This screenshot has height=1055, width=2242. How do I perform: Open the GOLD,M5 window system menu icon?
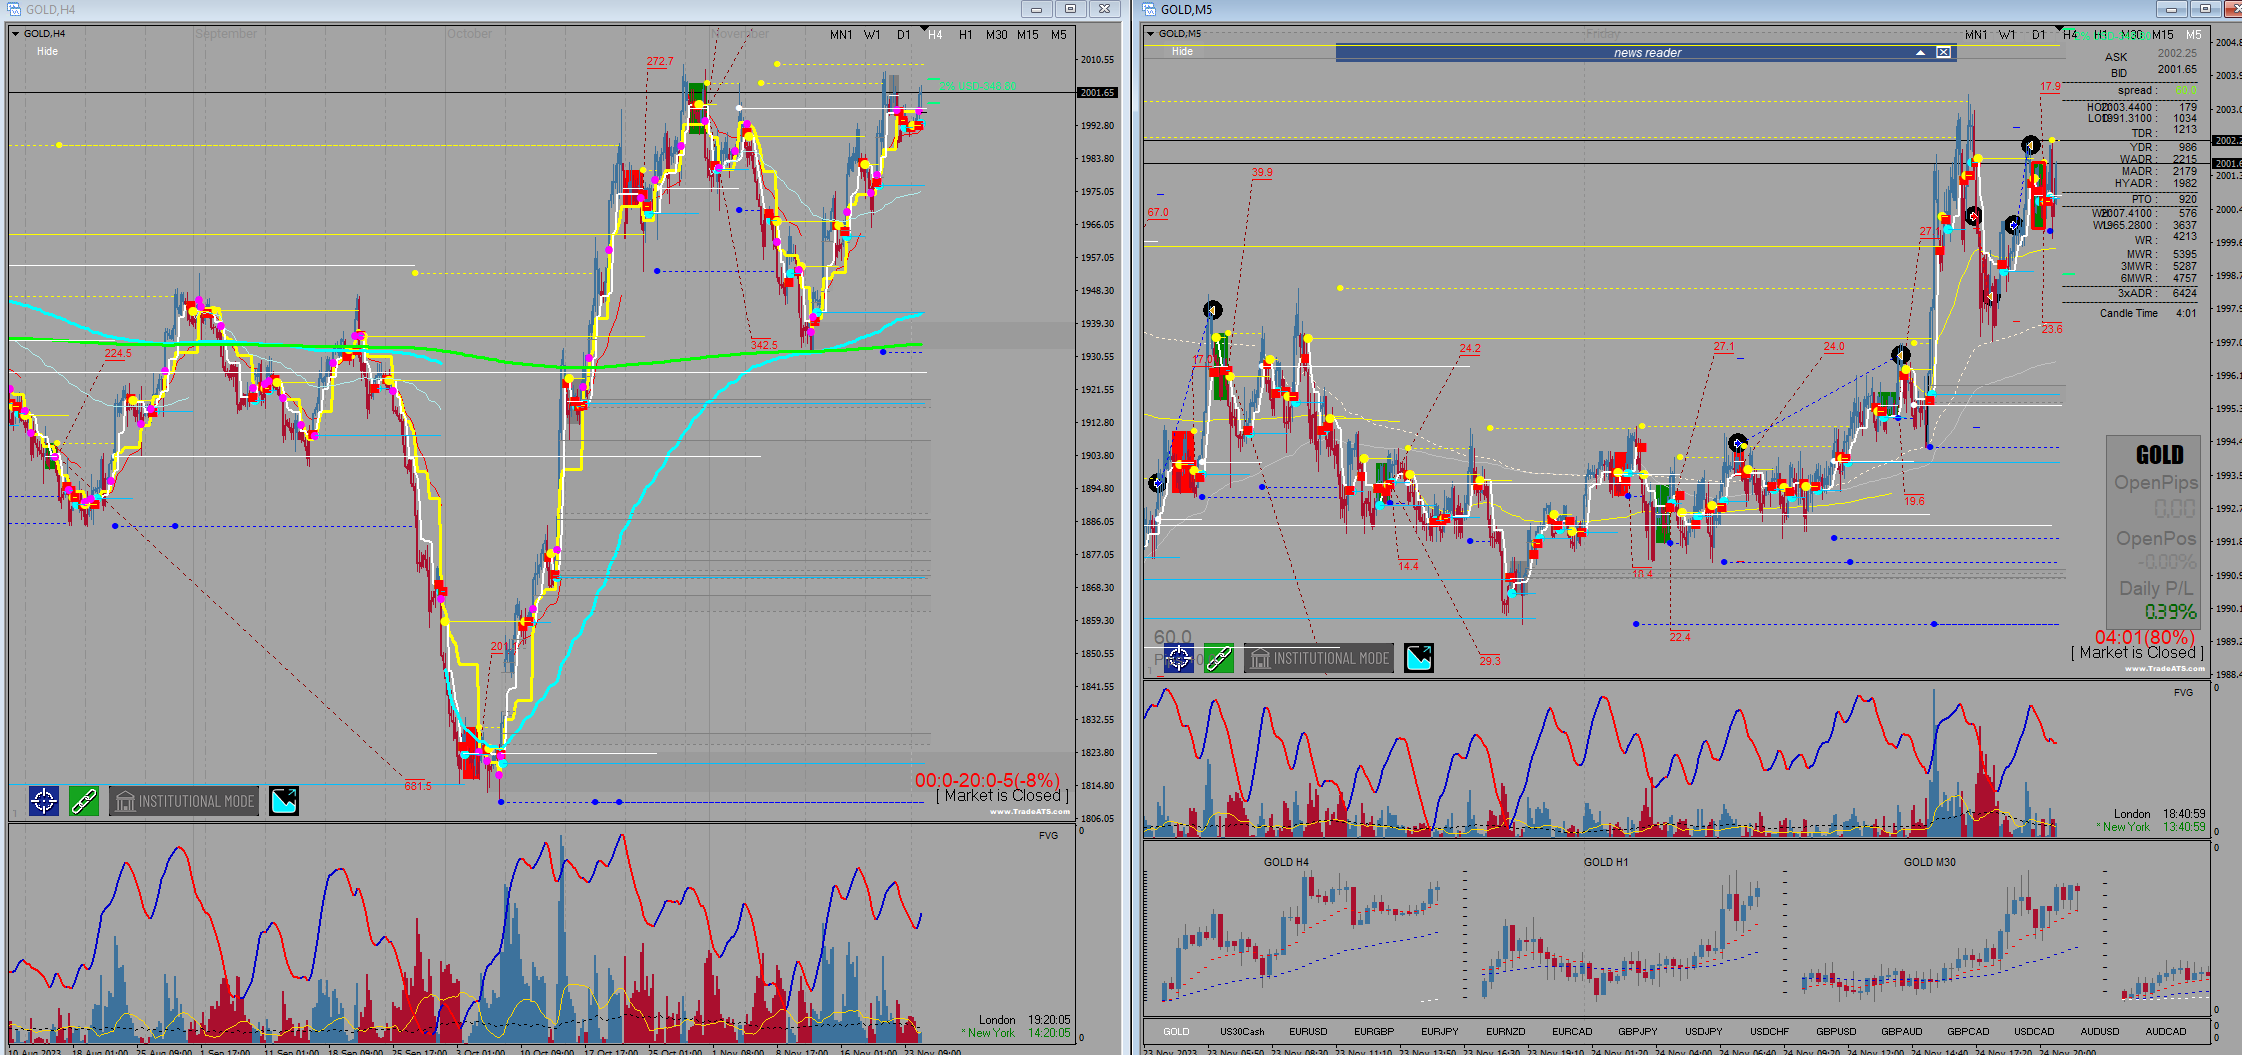(1149, 9)
